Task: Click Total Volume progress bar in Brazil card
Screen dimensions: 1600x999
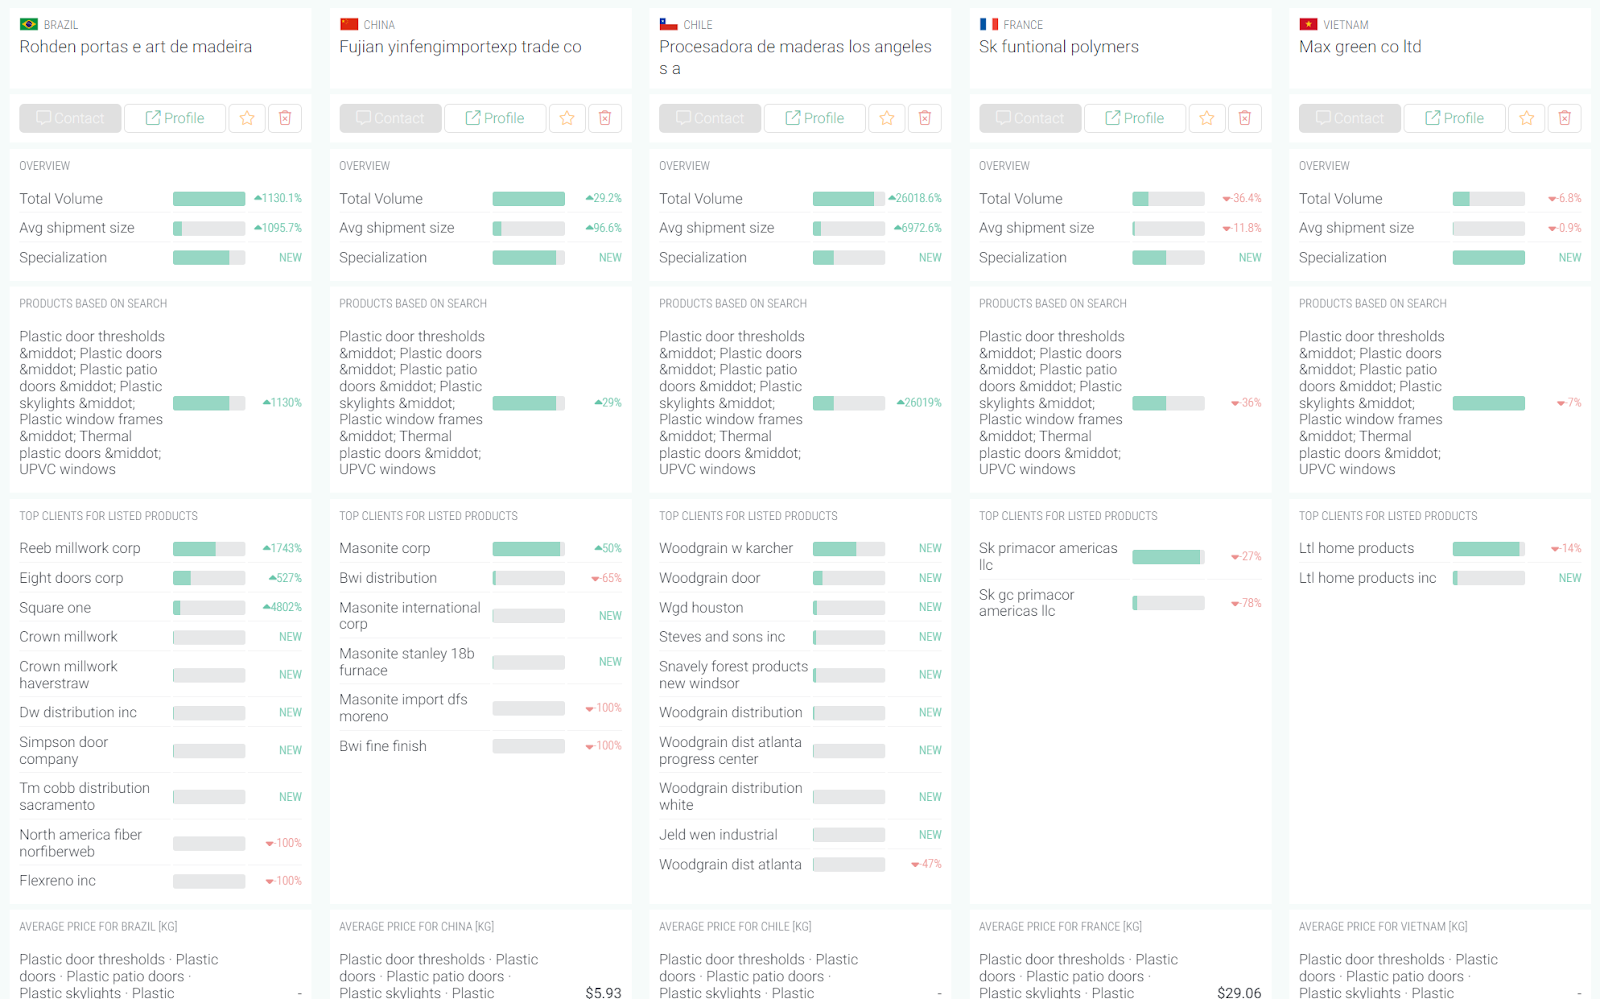Action: point(209,199)
